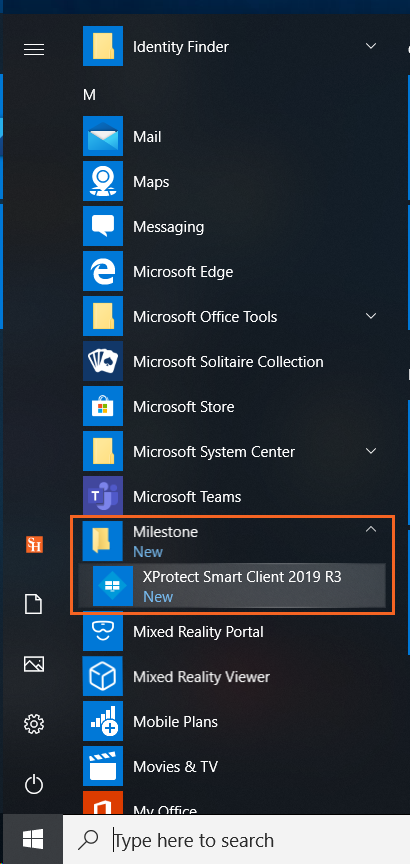
Task: Open the hamburger menu at top left
Action: pos(34,49)
